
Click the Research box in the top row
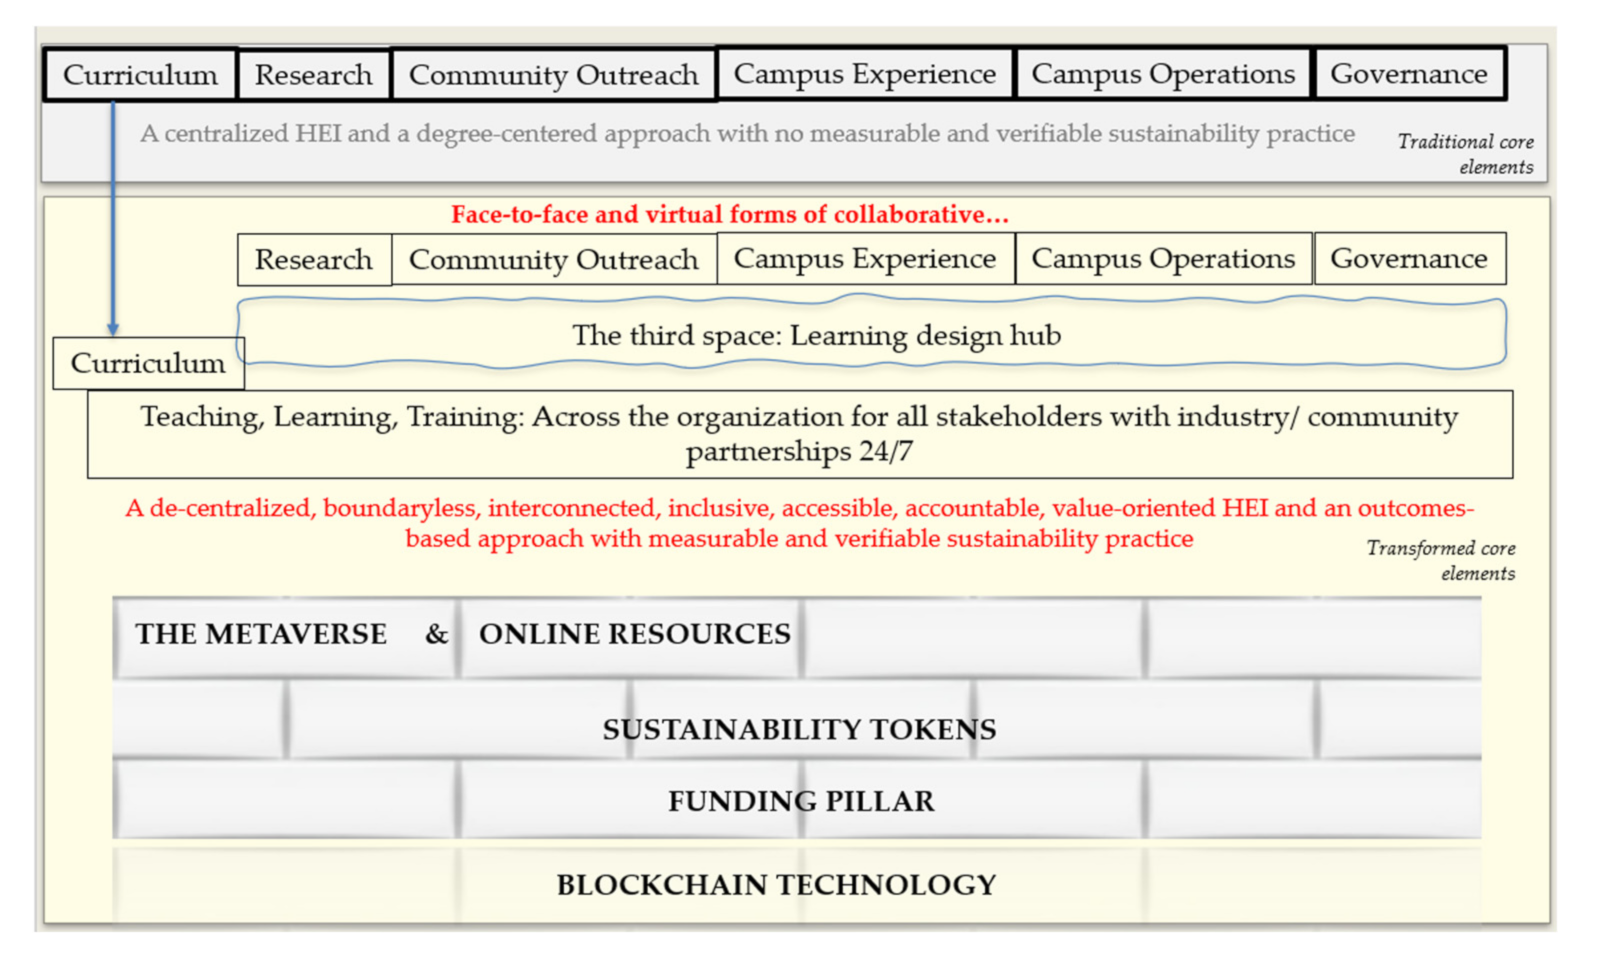313,74
